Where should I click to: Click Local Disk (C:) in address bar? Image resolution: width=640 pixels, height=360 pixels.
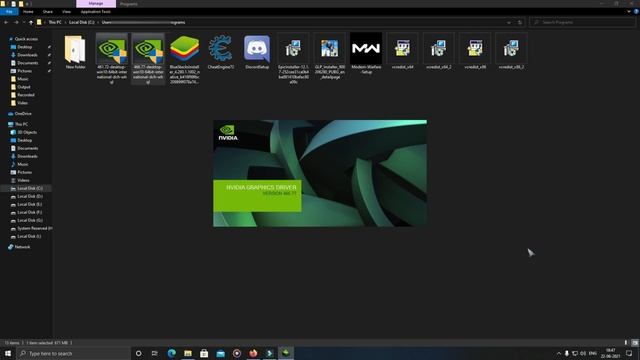pos(82,22)
